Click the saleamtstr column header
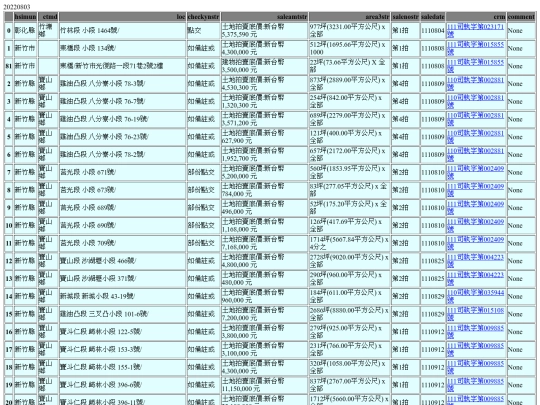 coord(264,17)
